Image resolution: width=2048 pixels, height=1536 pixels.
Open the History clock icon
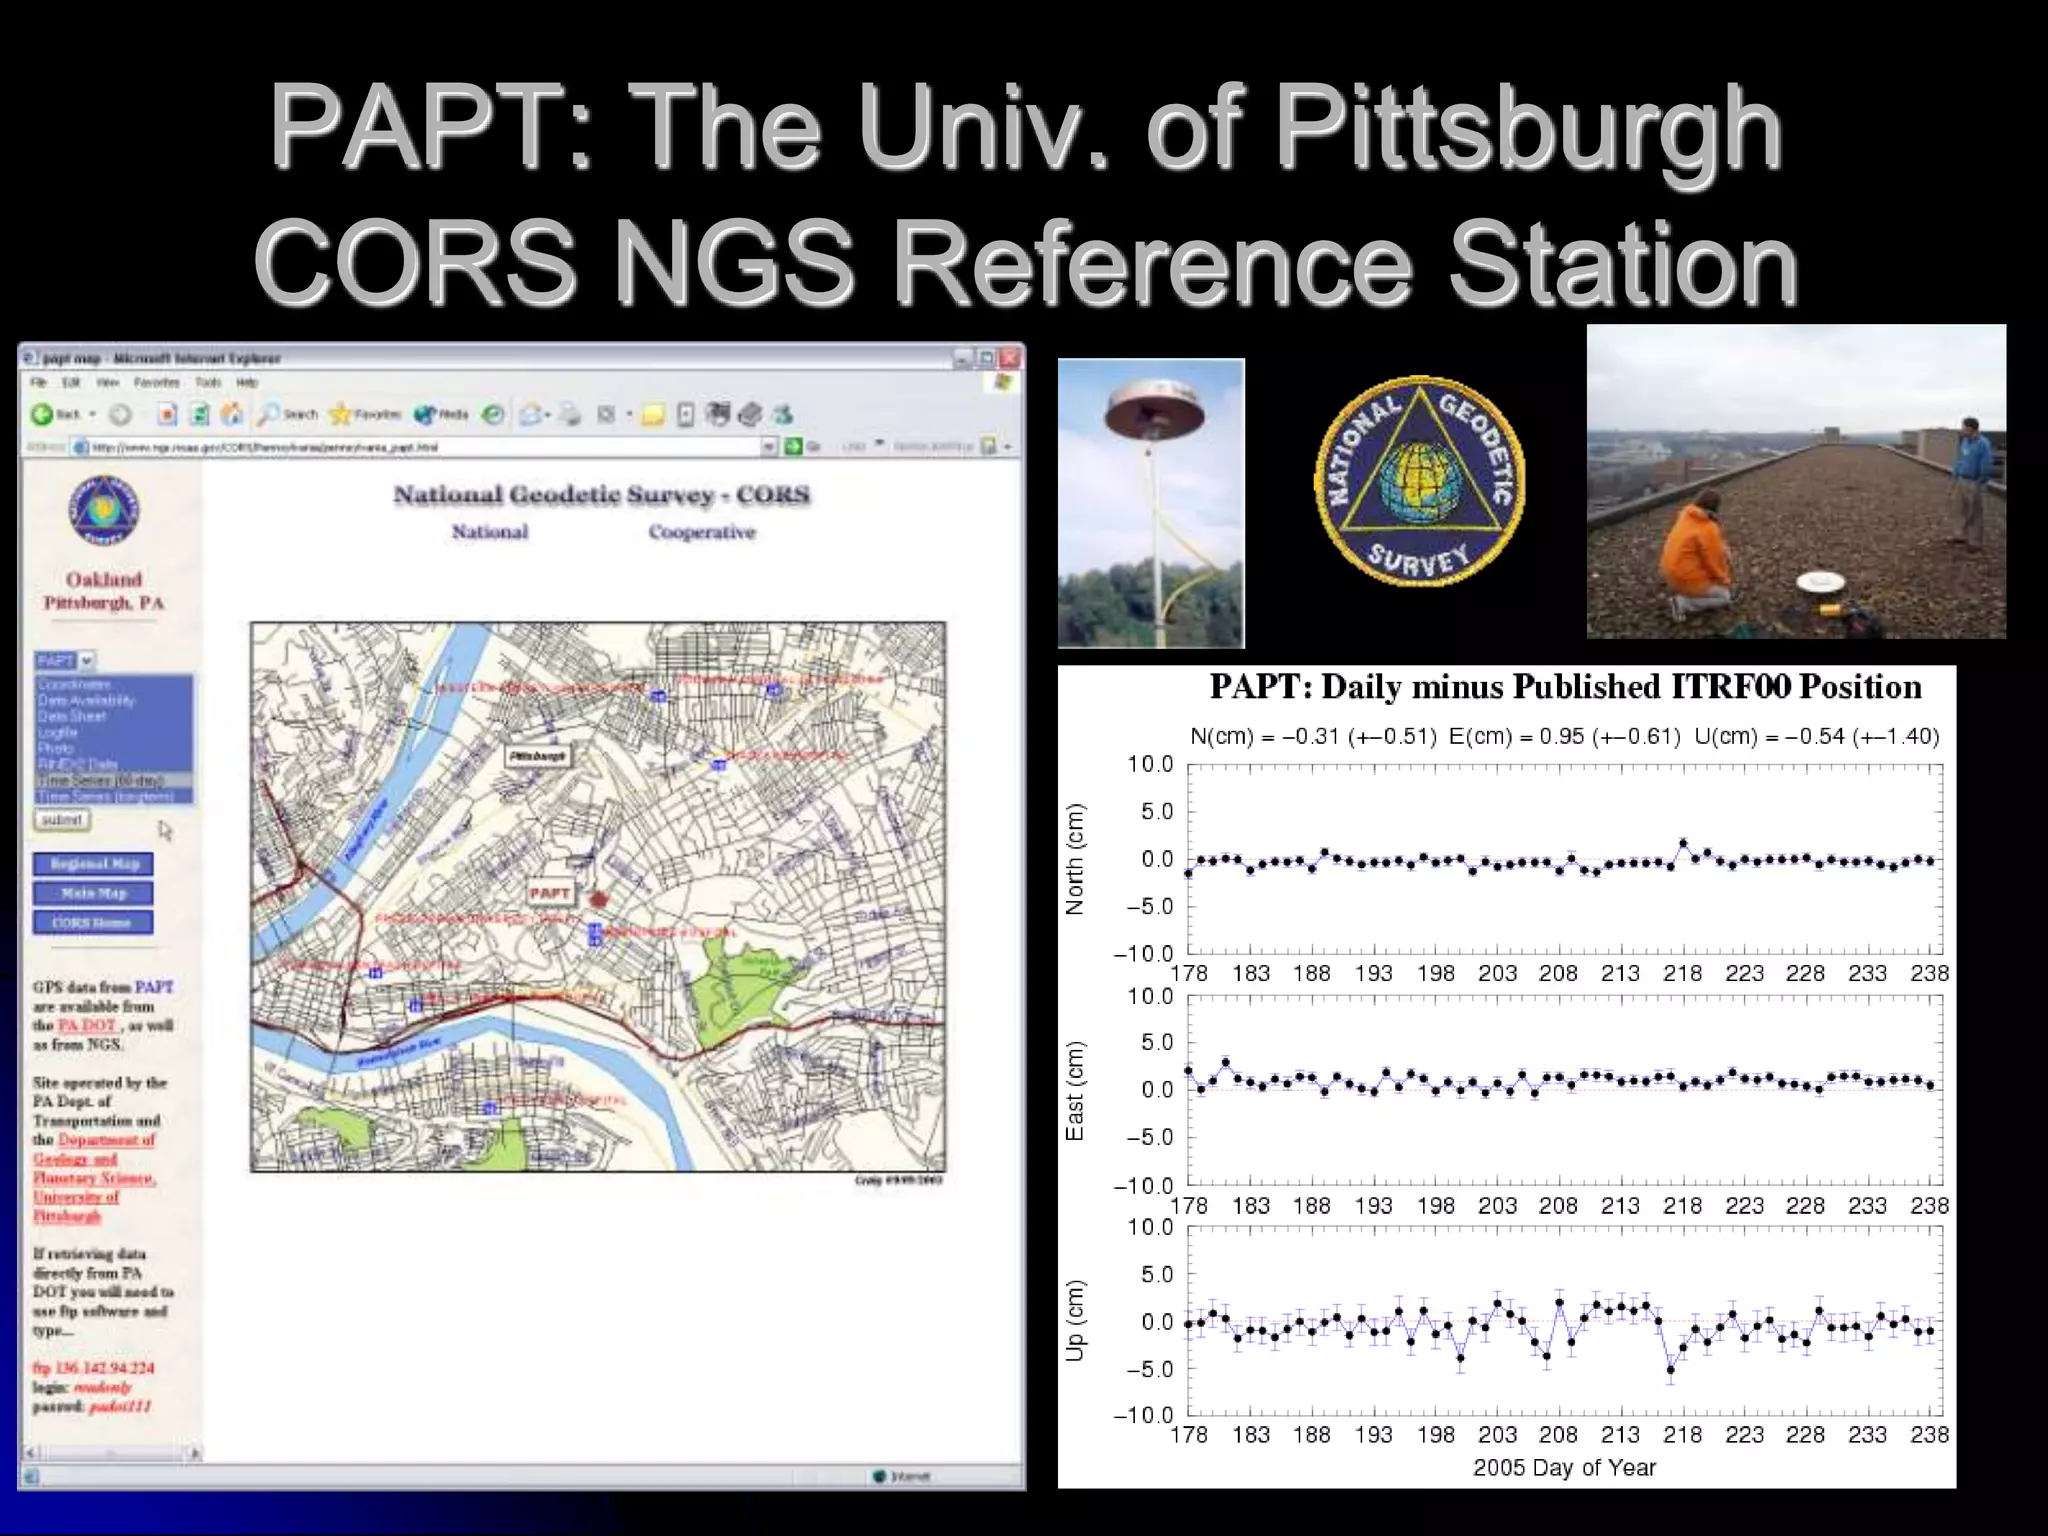pyautogui.click(x=492, y=414)
